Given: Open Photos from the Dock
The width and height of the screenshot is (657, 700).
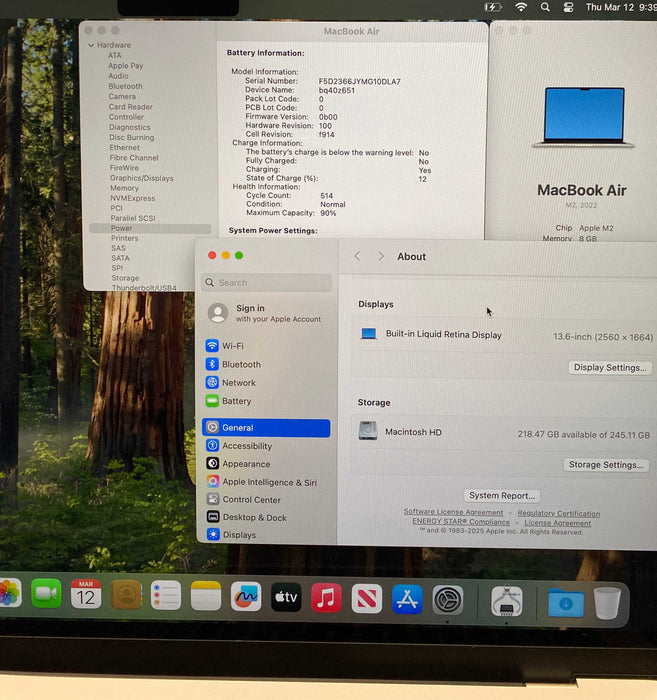Looking at the screenshot, I should 9,593.
